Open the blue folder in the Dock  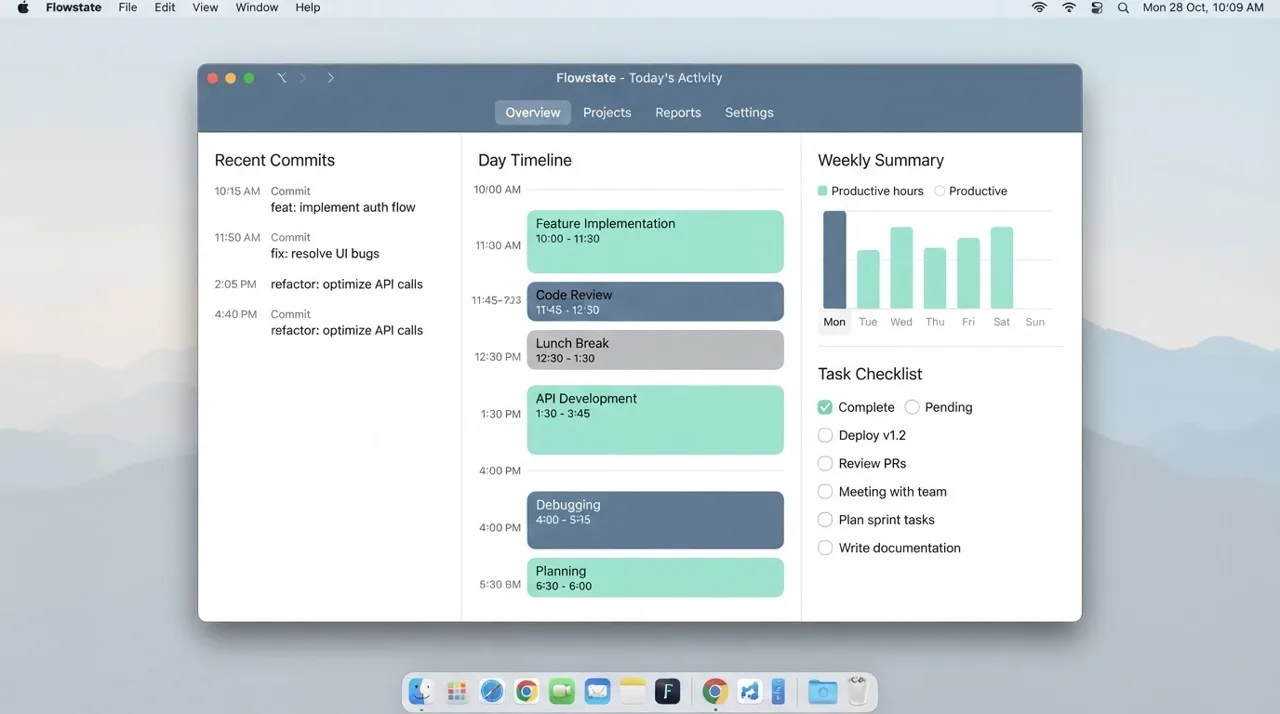tap(822, 691)
